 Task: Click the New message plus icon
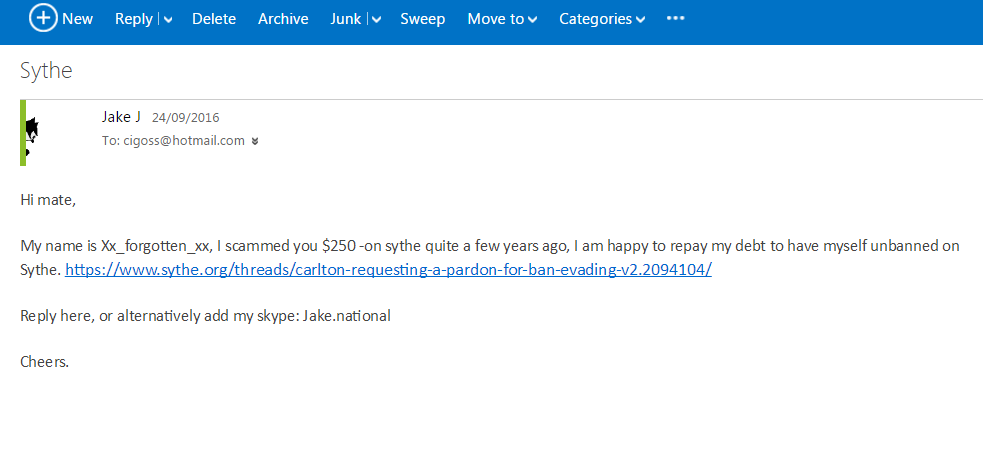point(43,18)
